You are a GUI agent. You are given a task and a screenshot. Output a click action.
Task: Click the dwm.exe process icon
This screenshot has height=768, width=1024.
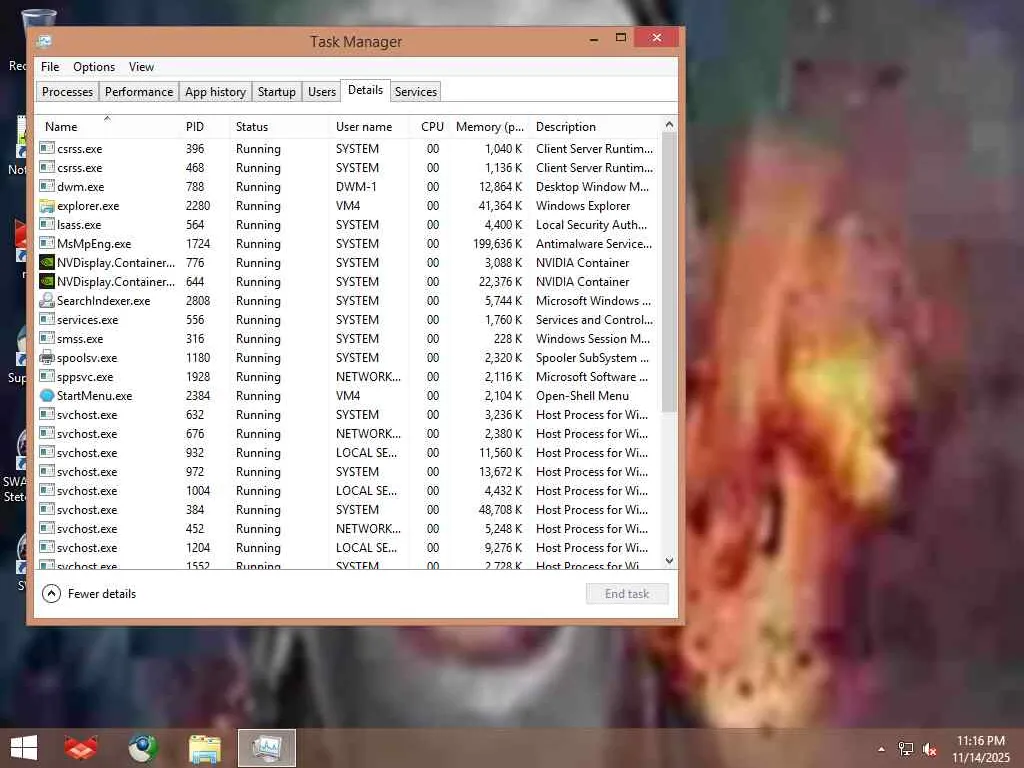[x=46, y=187]
